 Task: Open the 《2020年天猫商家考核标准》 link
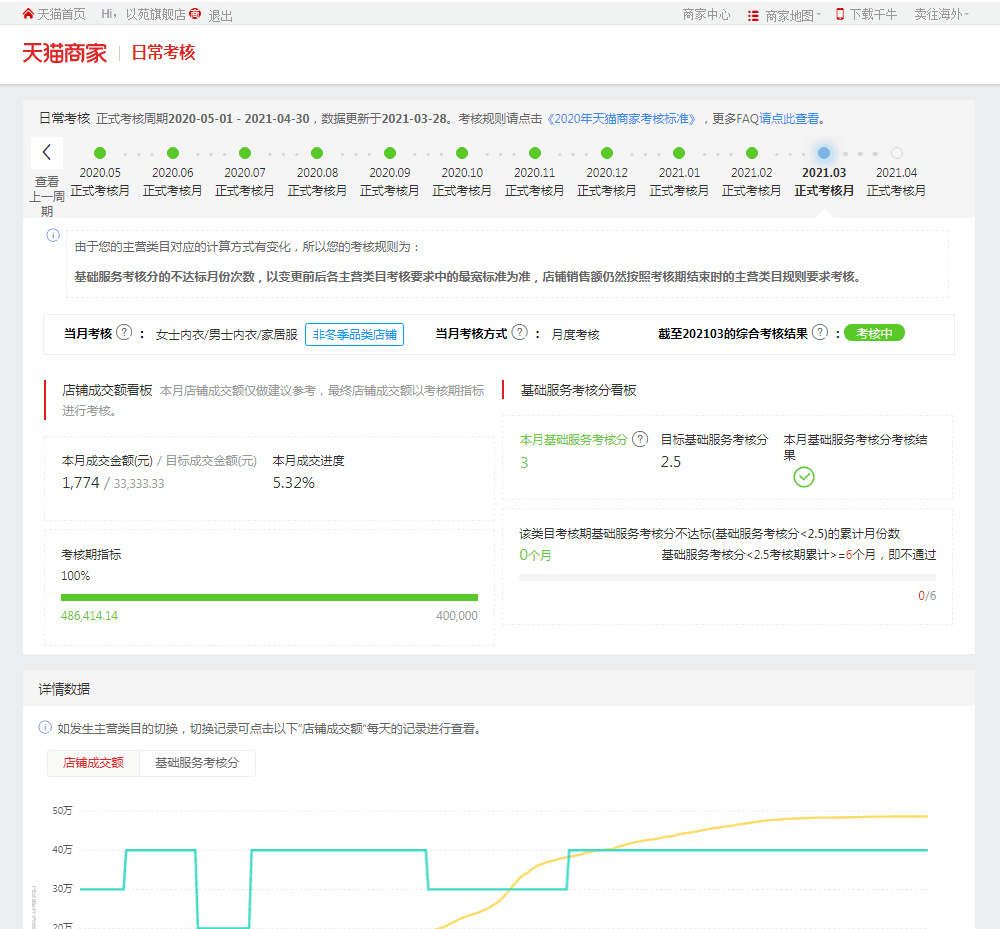tap(622, 119)
